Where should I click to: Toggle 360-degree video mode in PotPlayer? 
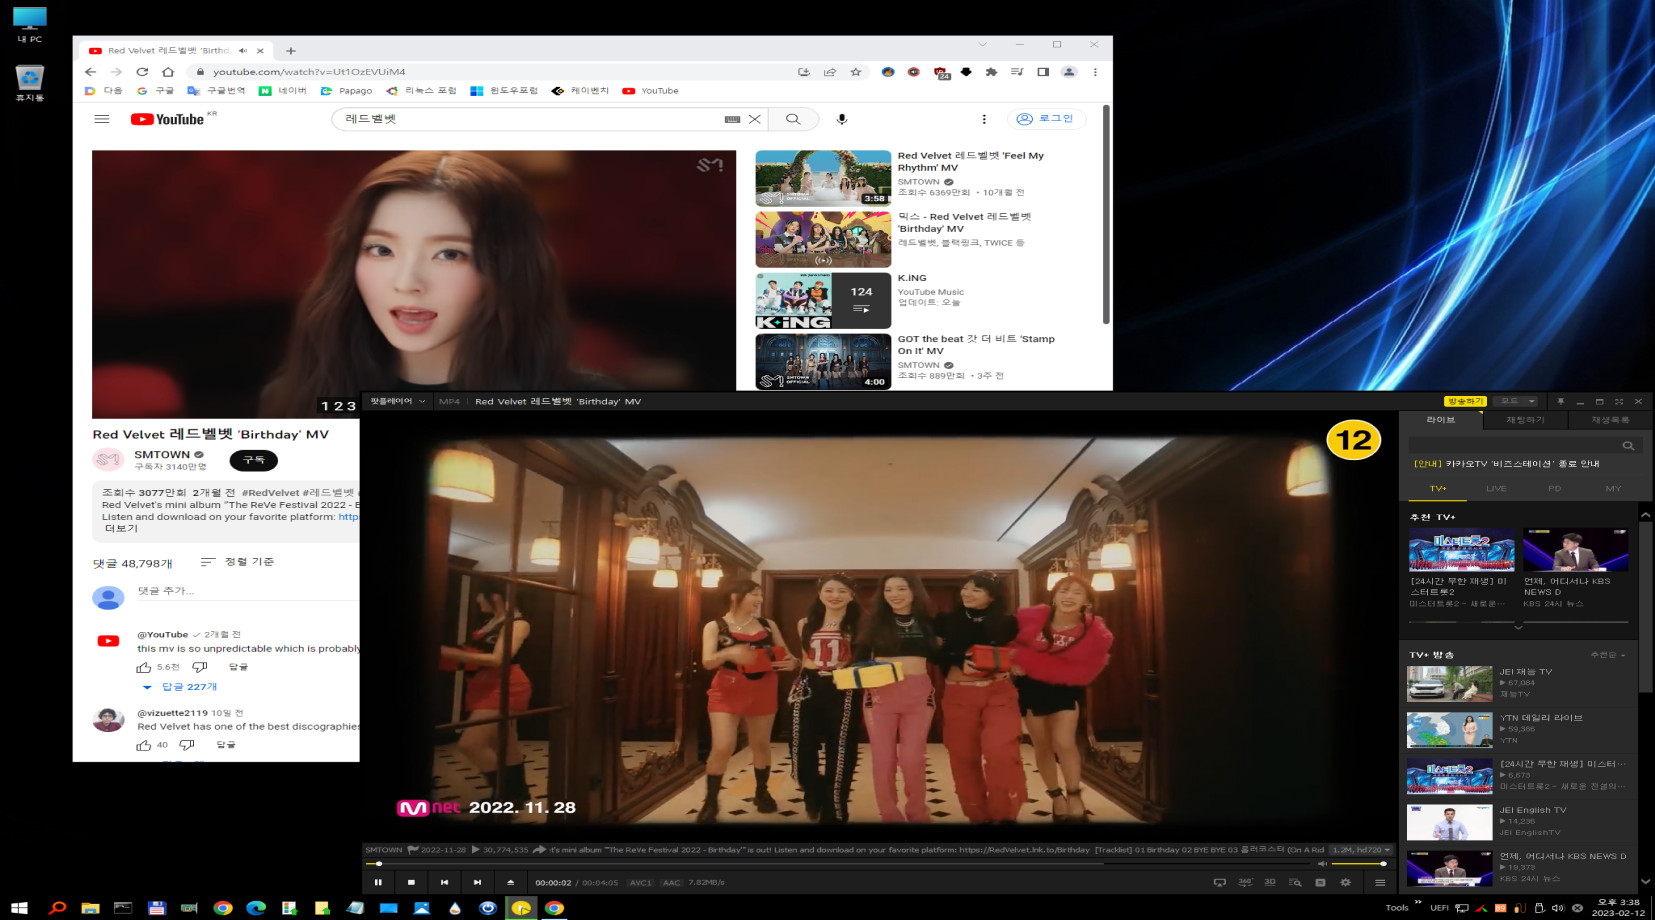1245,882
